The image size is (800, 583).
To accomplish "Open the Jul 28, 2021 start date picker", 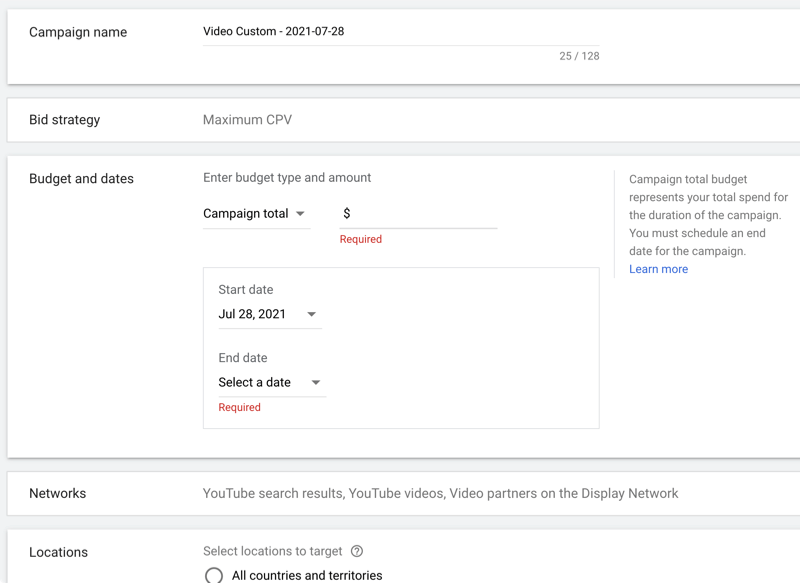I will pos(270,314).
